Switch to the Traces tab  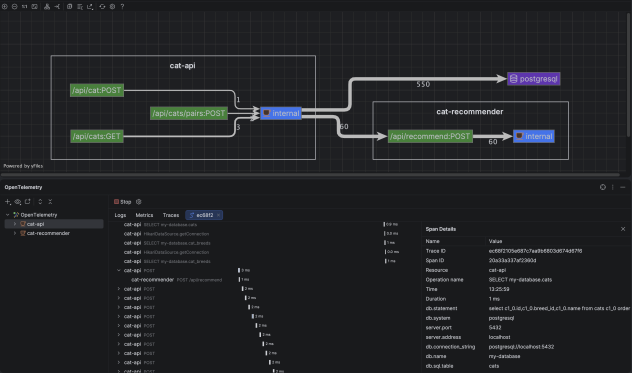(x=171, y=215)
